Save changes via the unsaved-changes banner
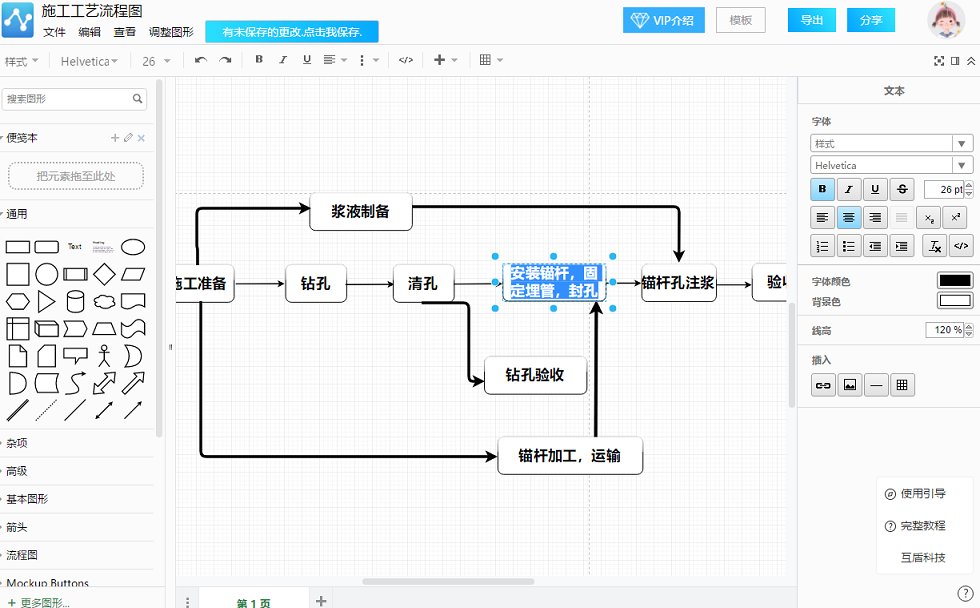The width and height of the screenshot is (980, 608). (x=292, y=32)
